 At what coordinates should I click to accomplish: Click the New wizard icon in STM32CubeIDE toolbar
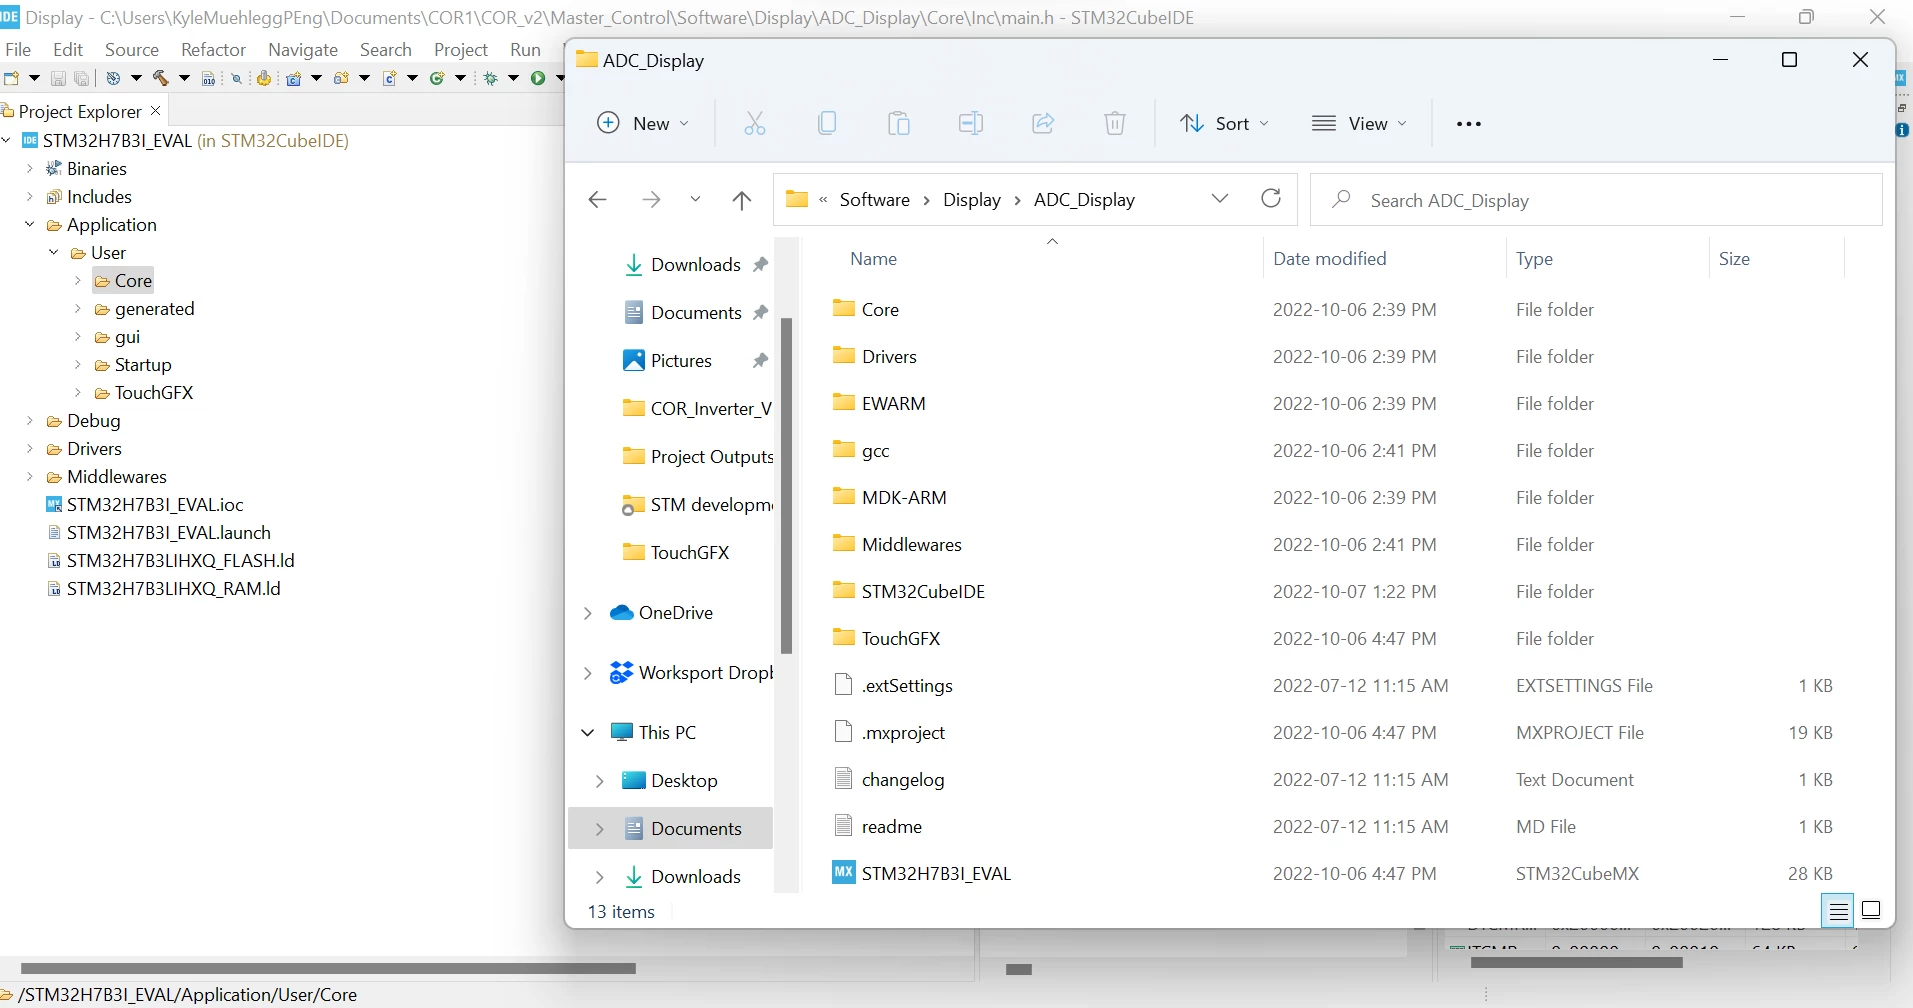(12, 78)
